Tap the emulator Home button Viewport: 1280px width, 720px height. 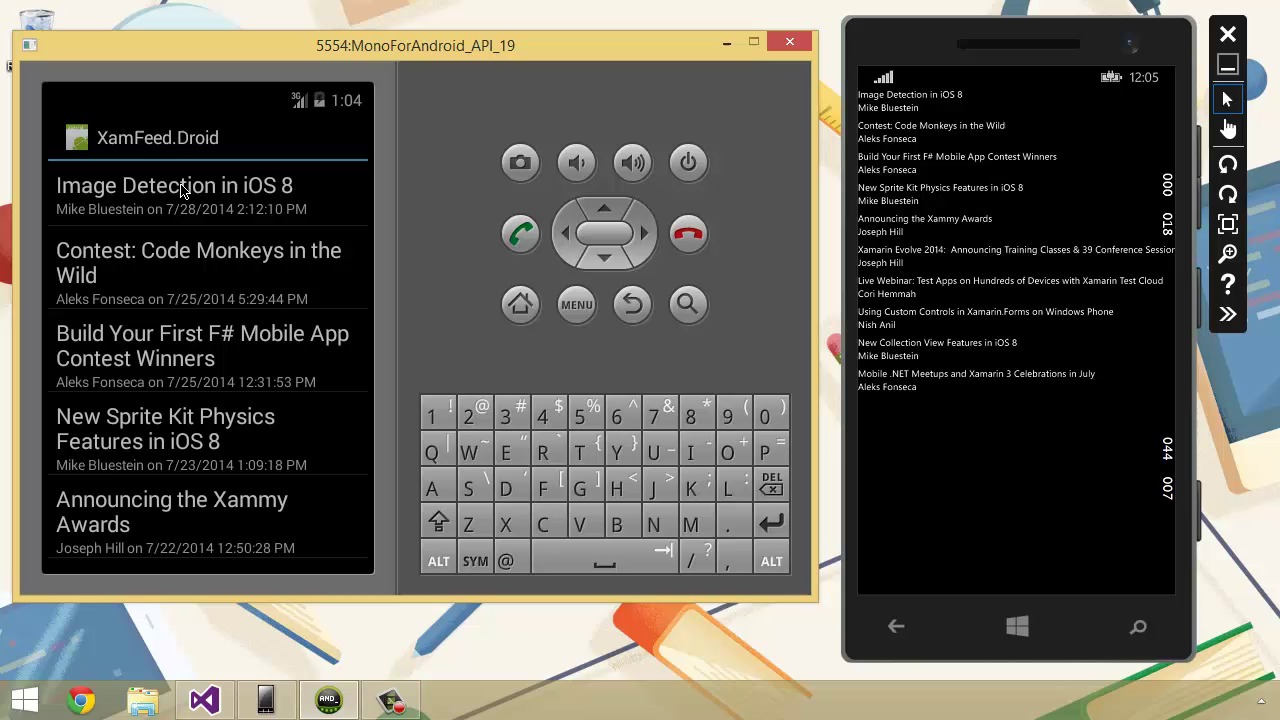click(520, 304)
